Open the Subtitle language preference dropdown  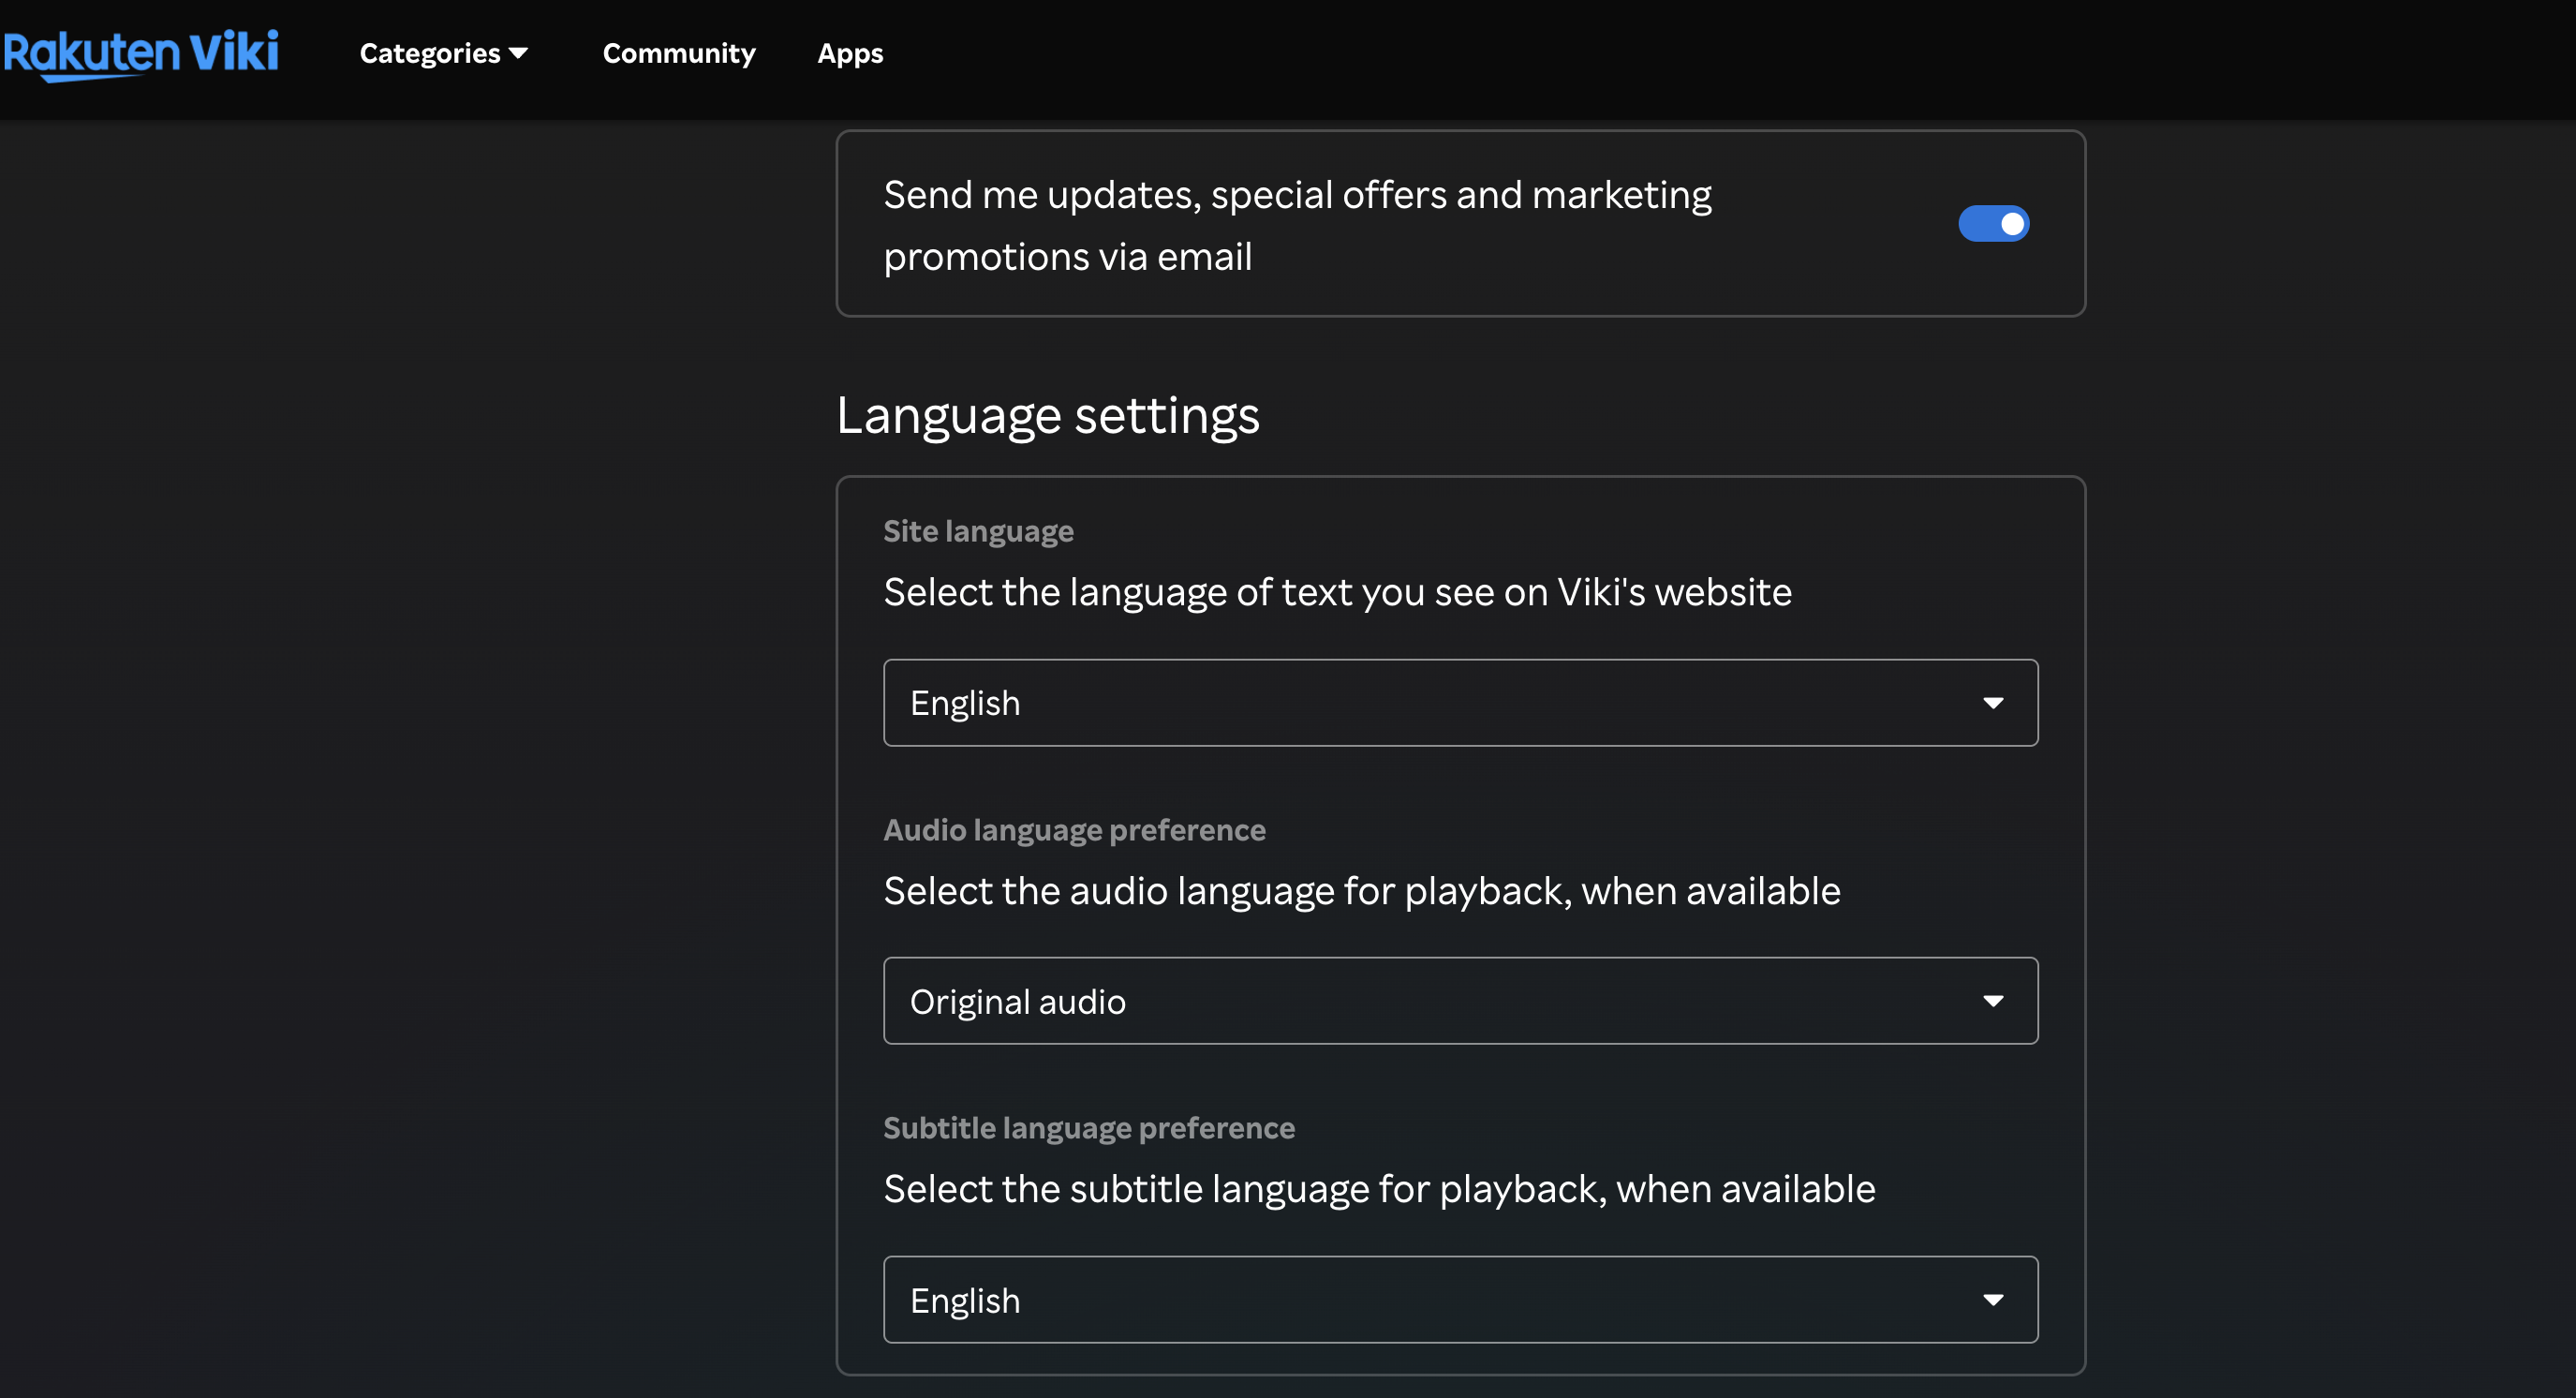(1460, 1299)
